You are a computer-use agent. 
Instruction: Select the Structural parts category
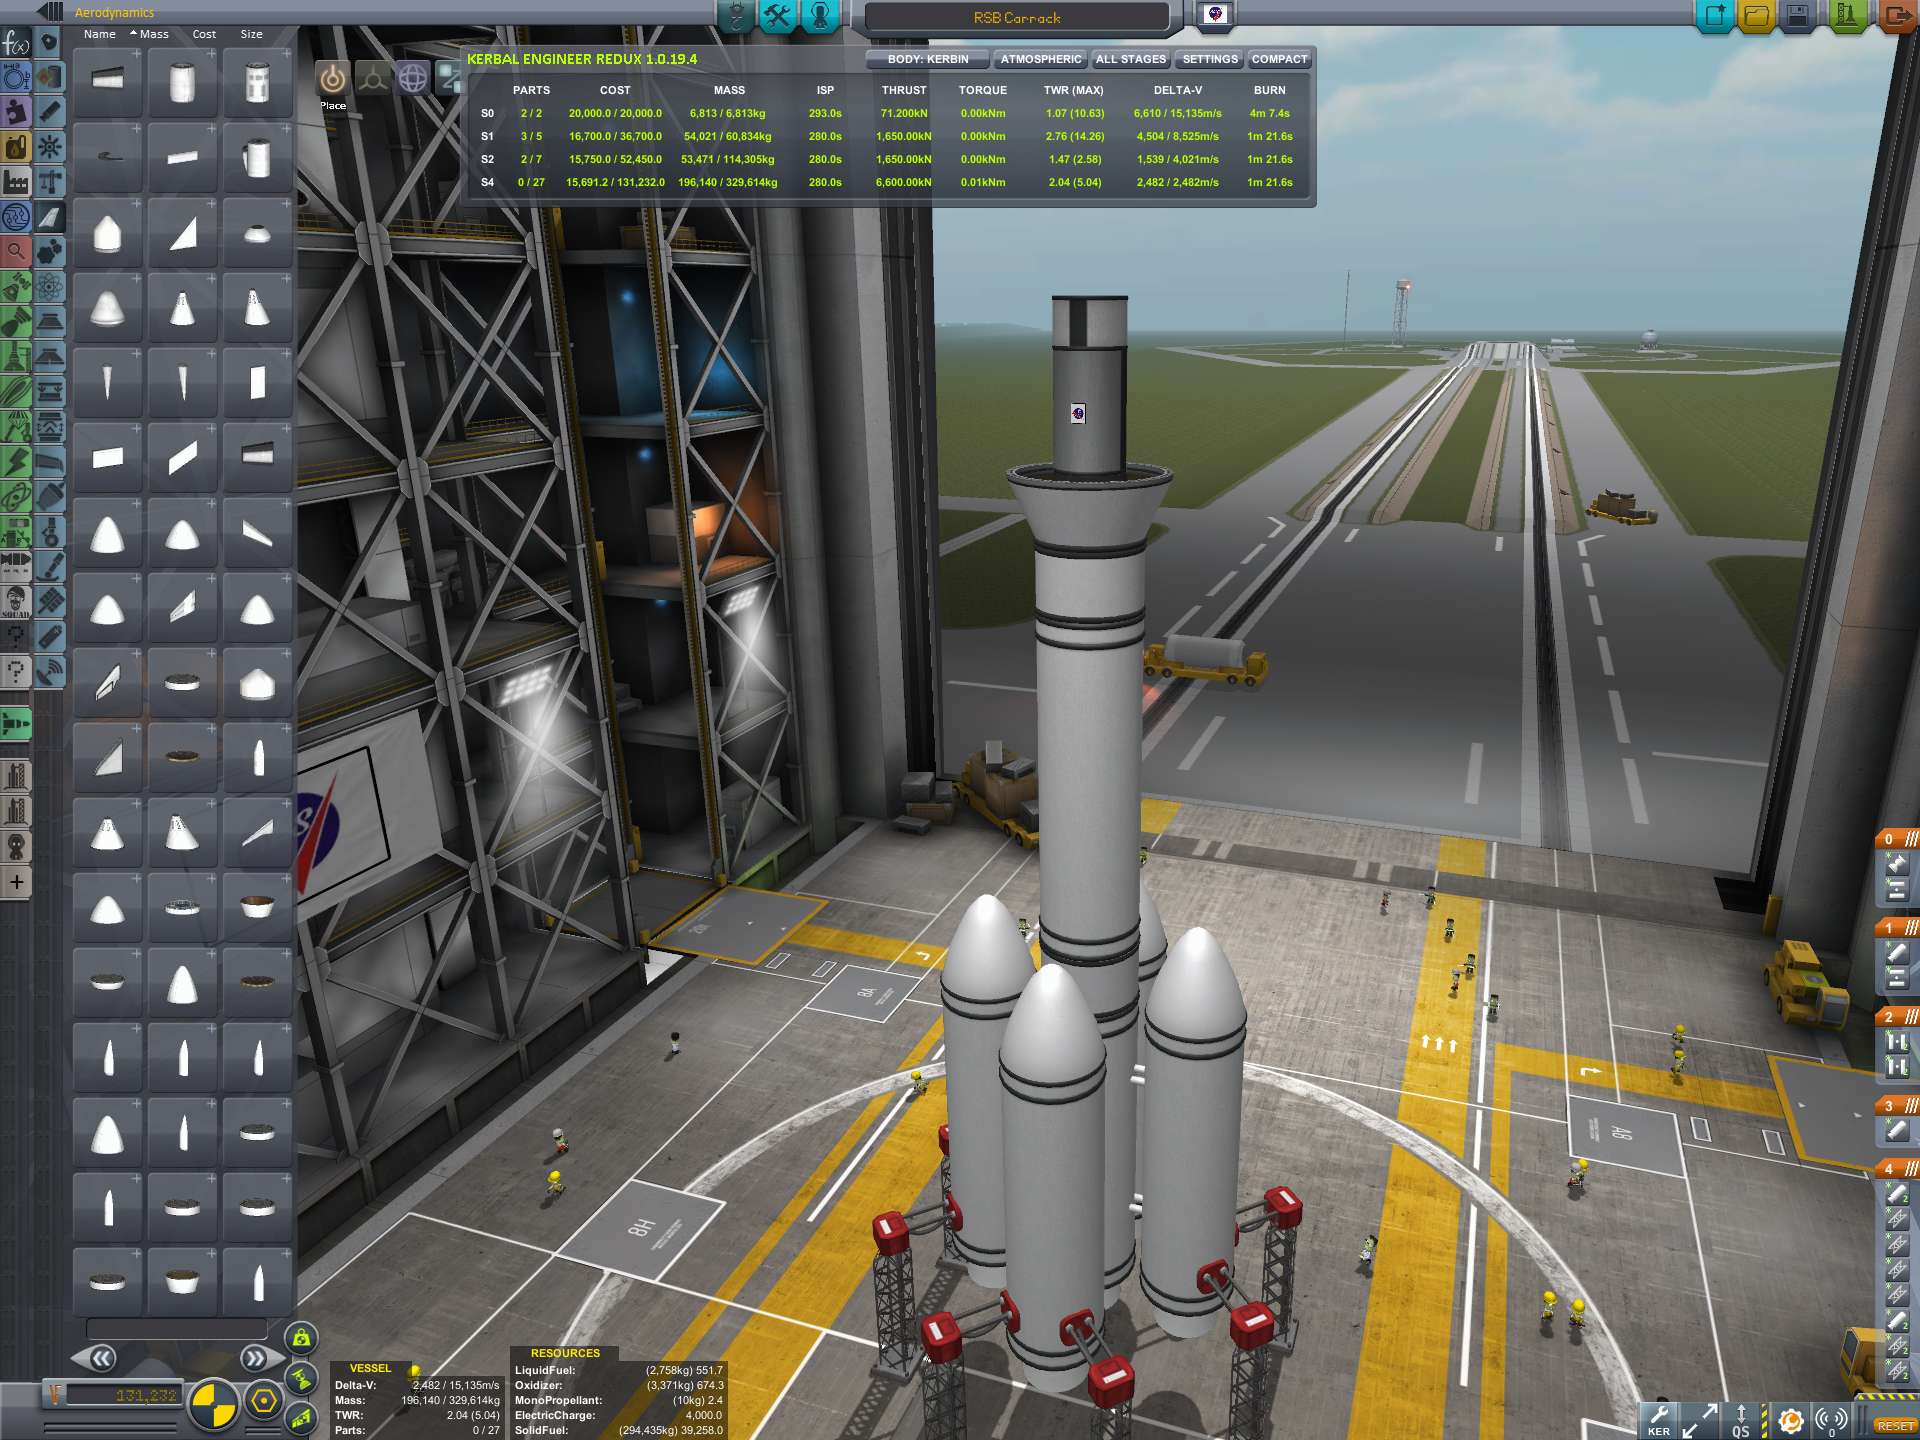50,182
